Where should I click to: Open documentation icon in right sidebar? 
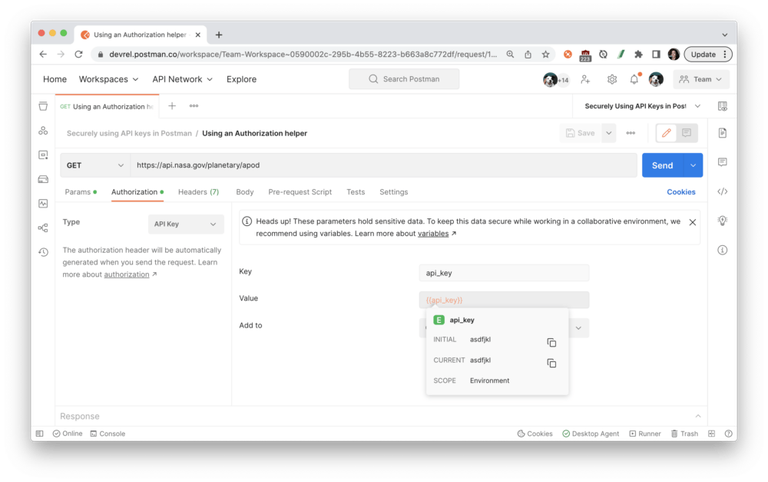pos(722,133)
